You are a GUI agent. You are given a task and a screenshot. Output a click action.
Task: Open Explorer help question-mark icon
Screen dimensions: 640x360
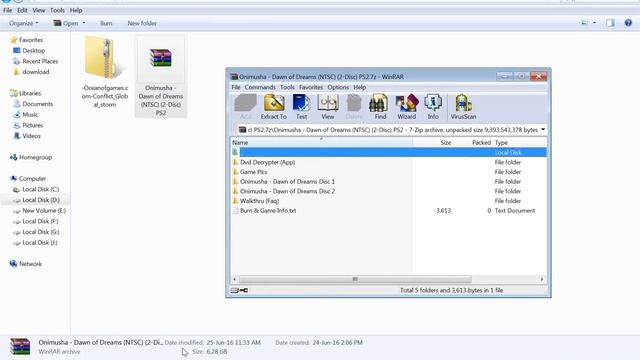point(628,23)
